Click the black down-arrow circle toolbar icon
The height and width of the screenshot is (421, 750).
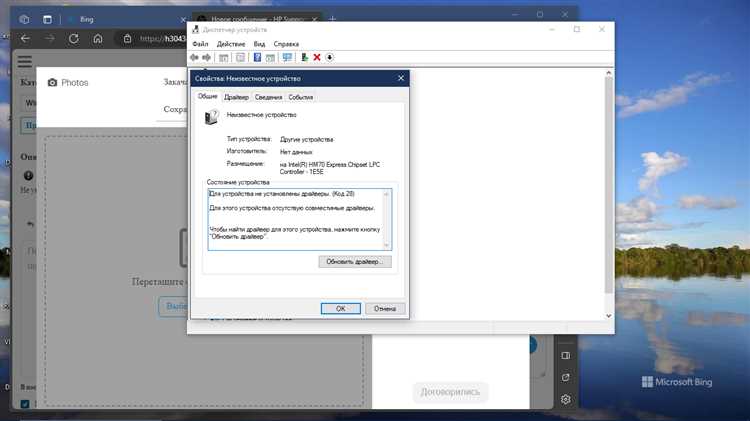(330, 57)
